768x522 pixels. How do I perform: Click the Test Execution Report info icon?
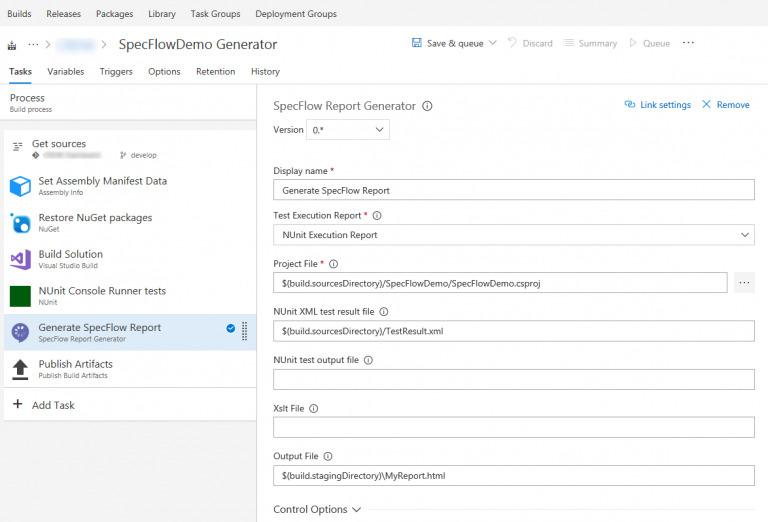click(377, 215)
